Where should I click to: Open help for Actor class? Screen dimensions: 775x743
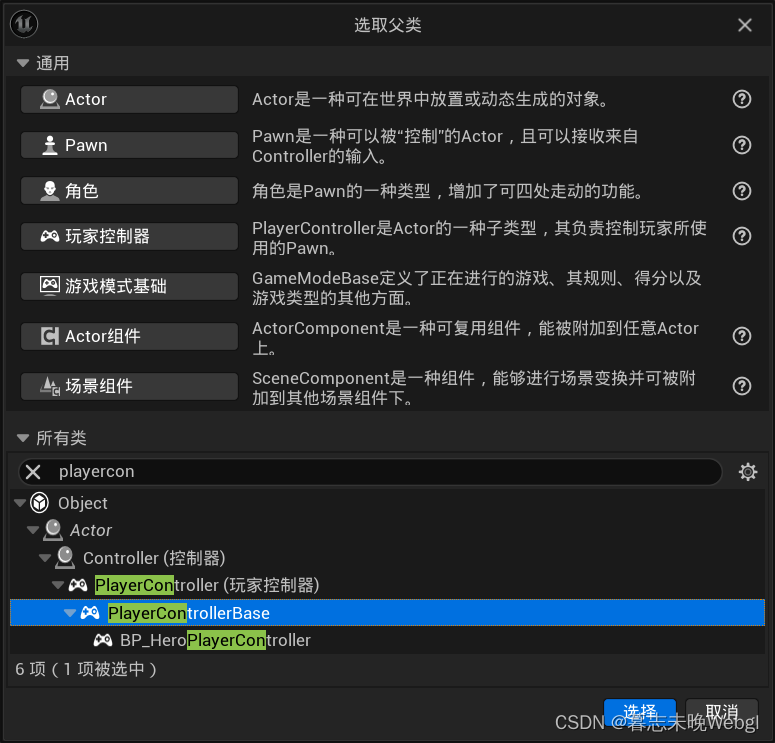[x=742, y=99]
